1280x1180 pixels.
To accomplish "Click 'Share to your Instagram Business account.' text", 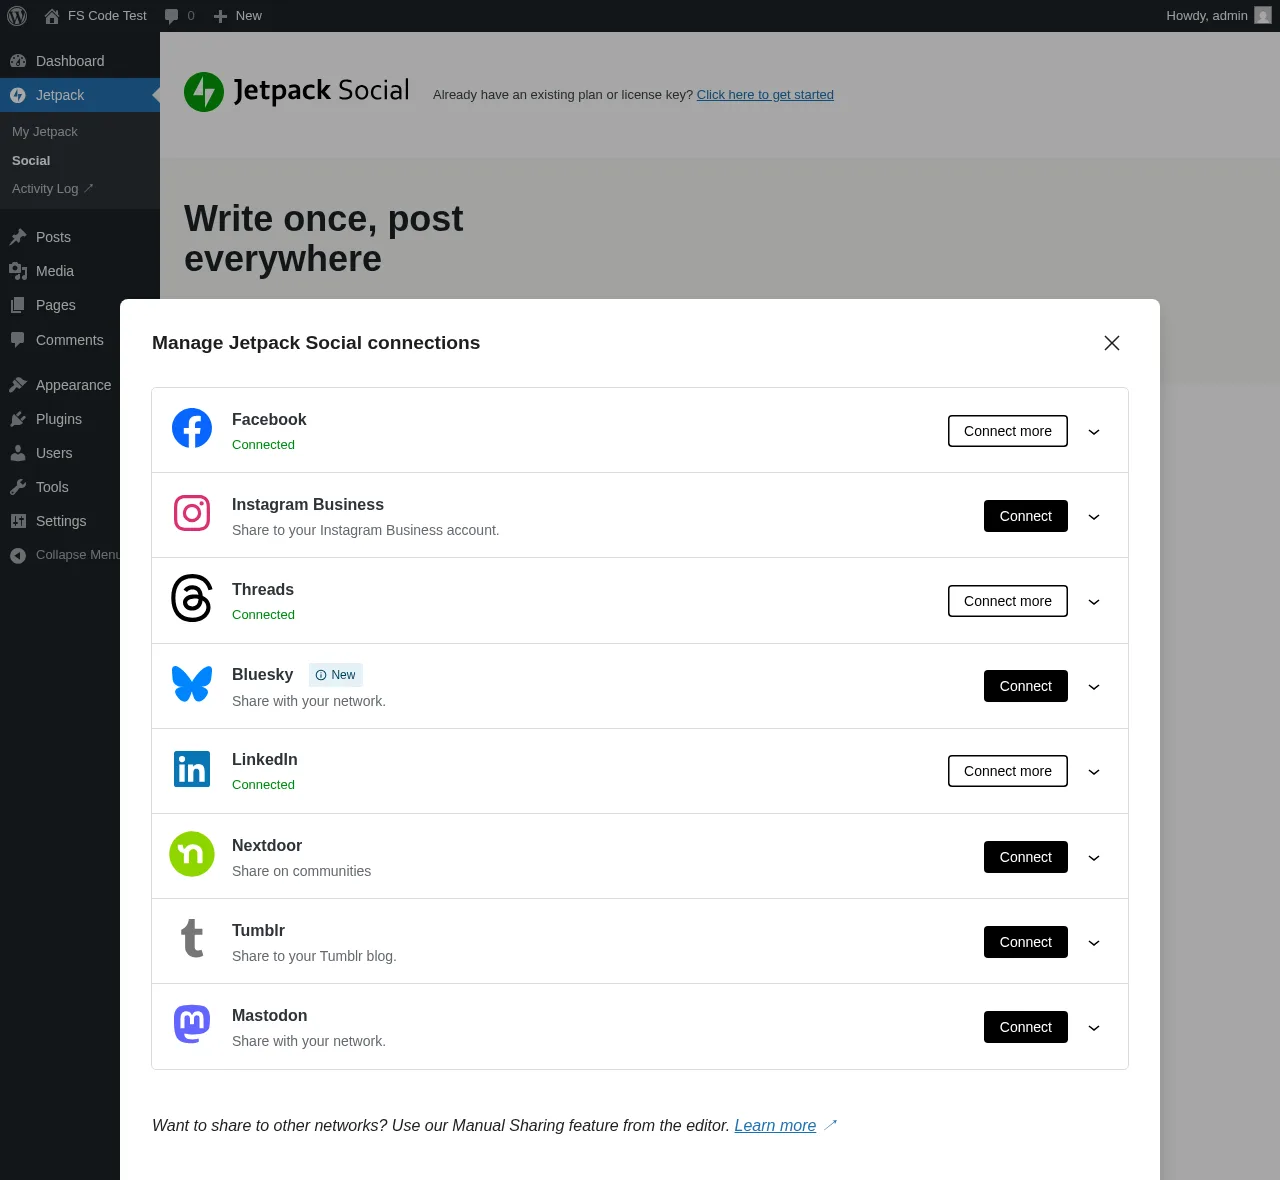I will (365, 530).
